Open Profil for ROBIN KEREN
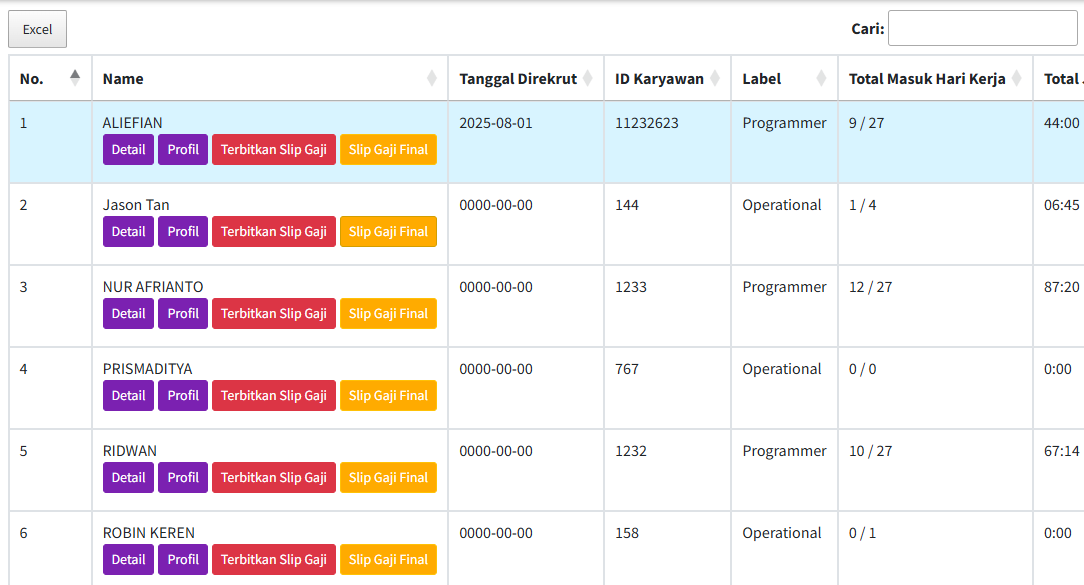This screenshot has width=1084, height=585. (x=183, y=560)
